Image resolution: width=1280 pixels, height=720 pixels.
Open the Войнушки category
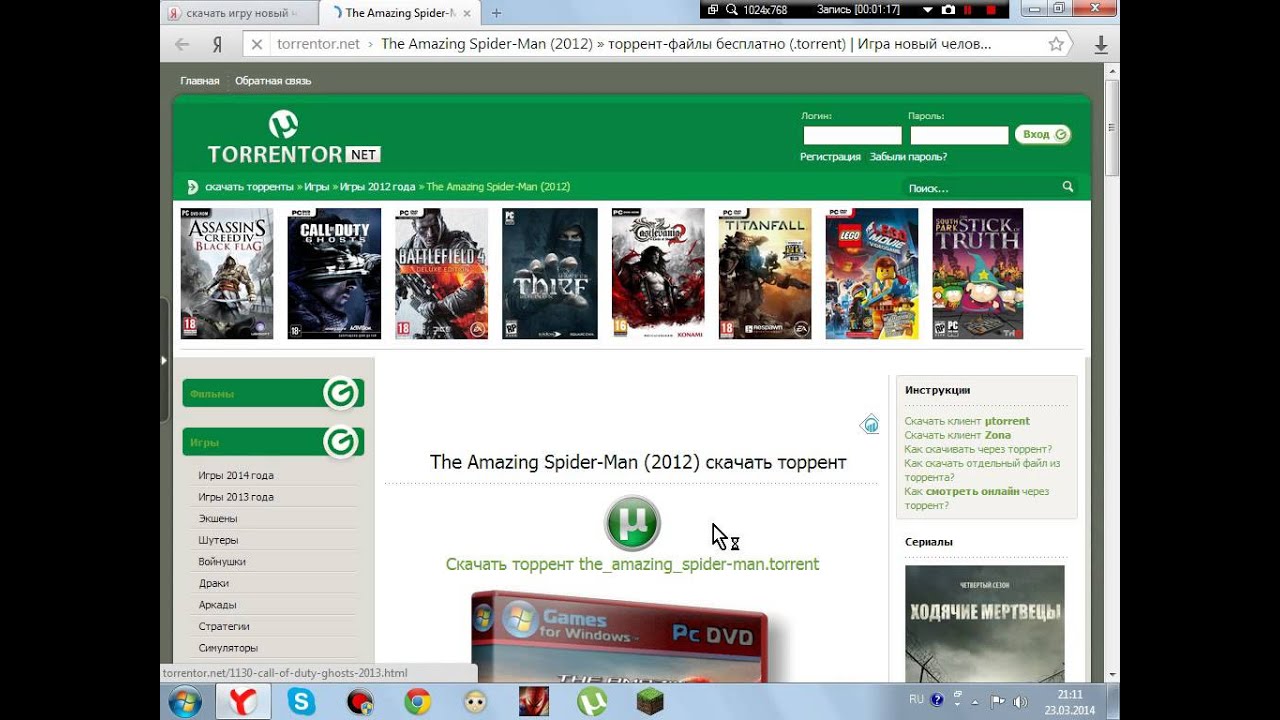(222, 561)
